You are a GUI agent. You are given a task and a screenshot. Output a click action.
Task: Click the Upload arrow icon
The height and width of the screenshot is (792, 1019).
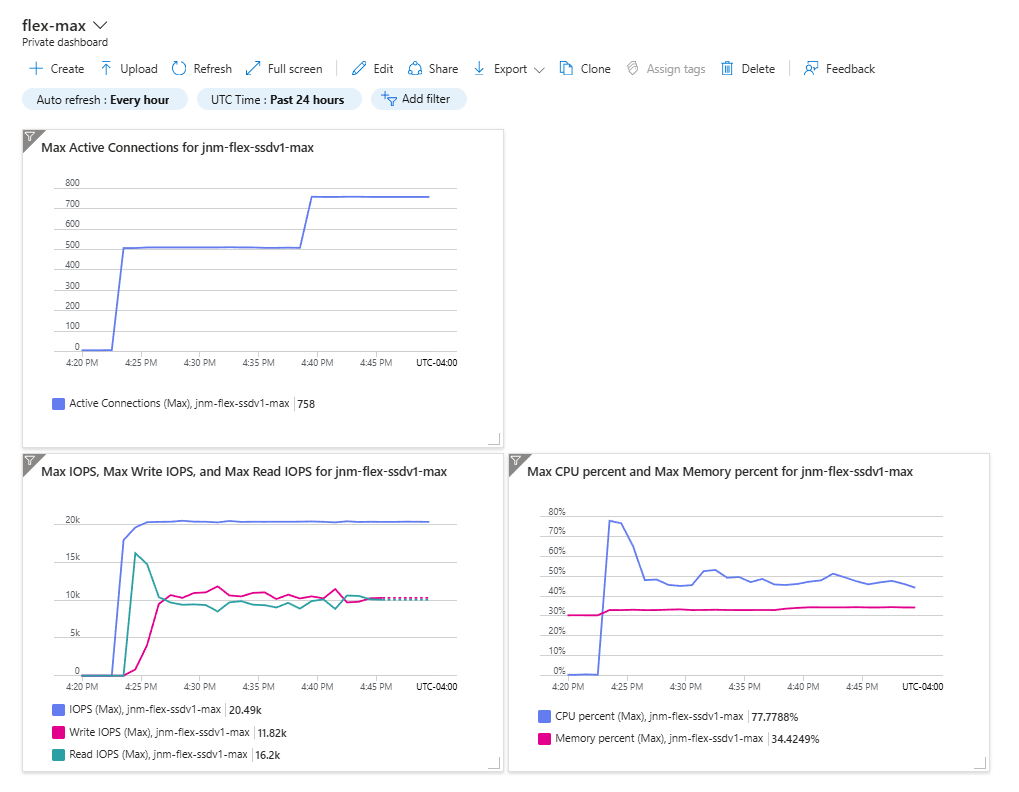tap(106, 68)
